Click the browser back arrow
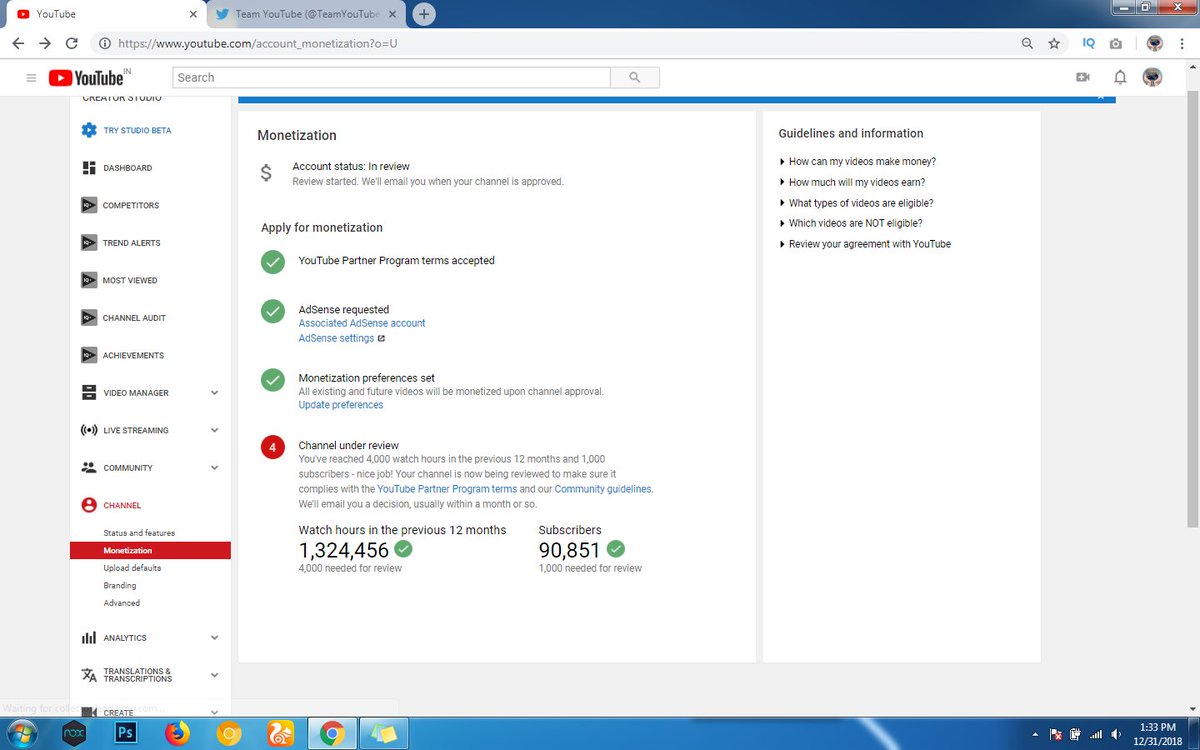1200x750 pixels. pos(18,44)
